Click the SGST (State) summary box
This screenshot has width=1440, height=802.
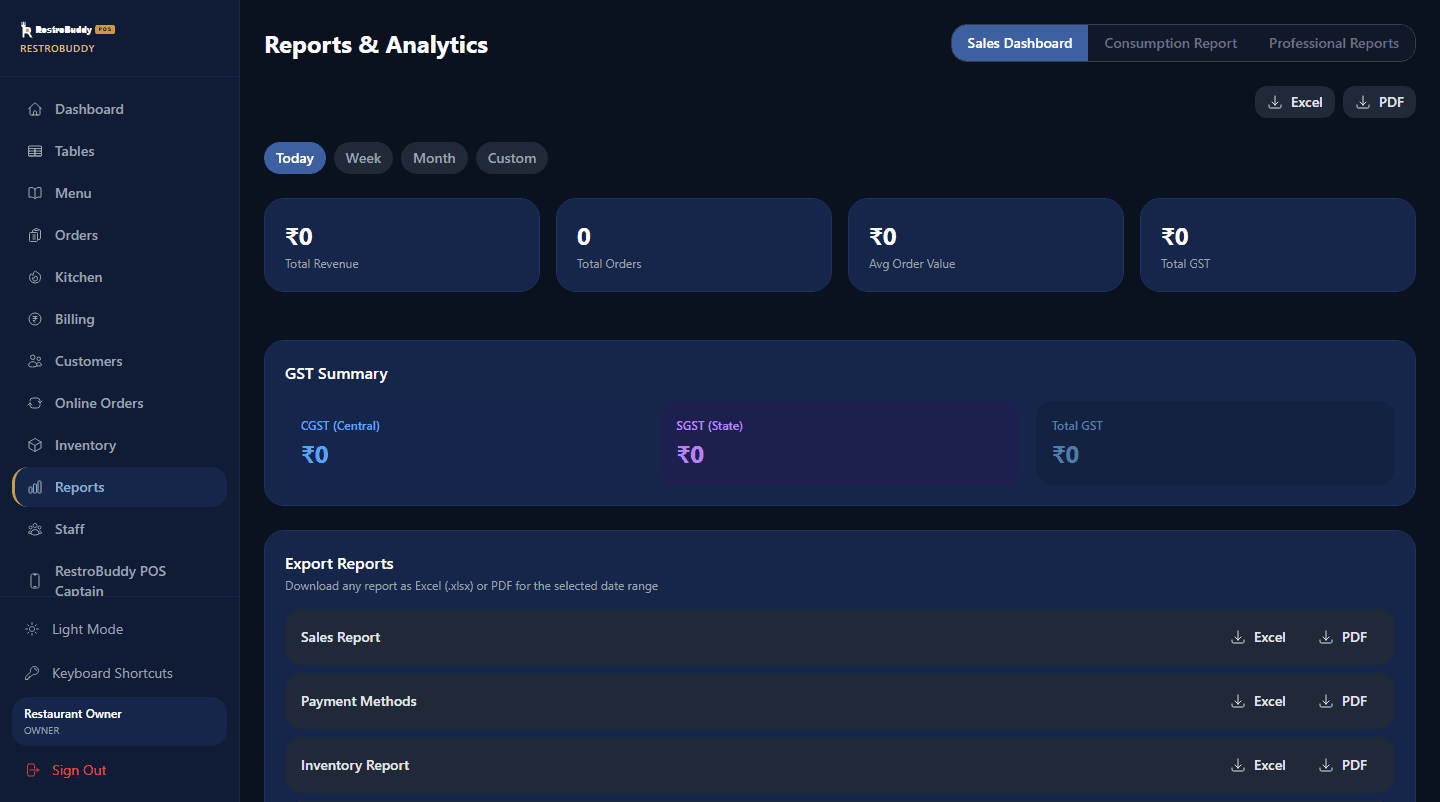pos(839,443)
